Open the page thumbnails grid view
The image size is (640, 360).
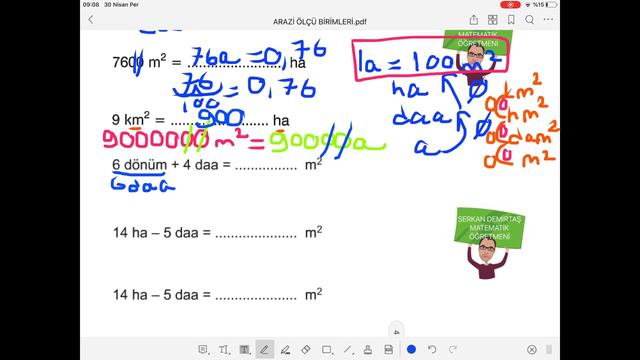493,20
